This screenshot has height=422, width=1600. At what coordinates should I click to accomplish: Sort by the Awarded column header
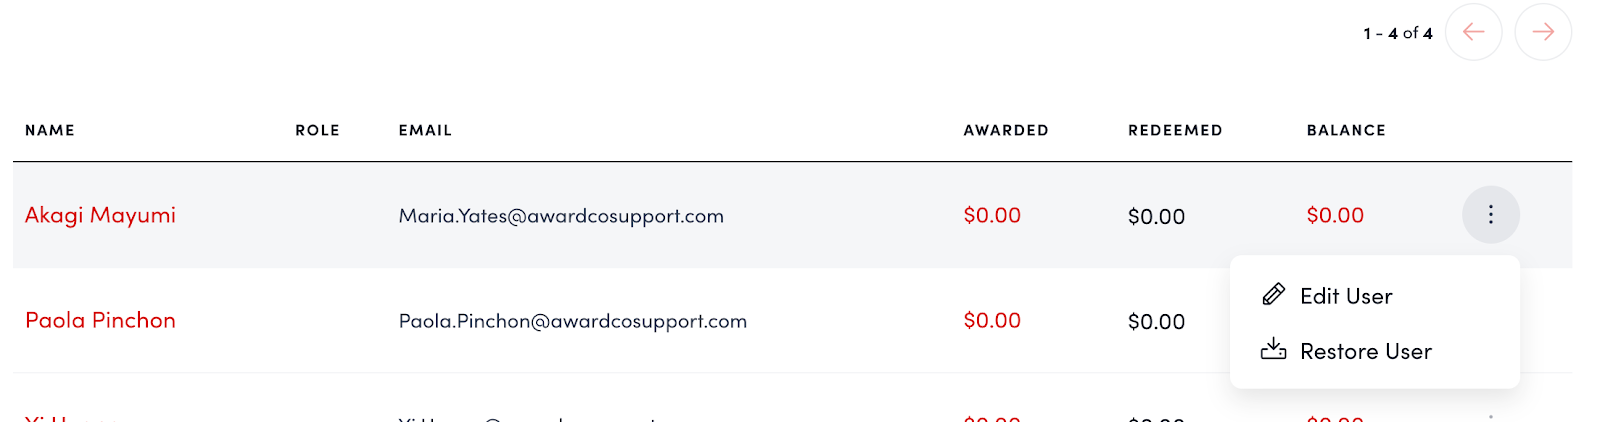click(1005, 130)
